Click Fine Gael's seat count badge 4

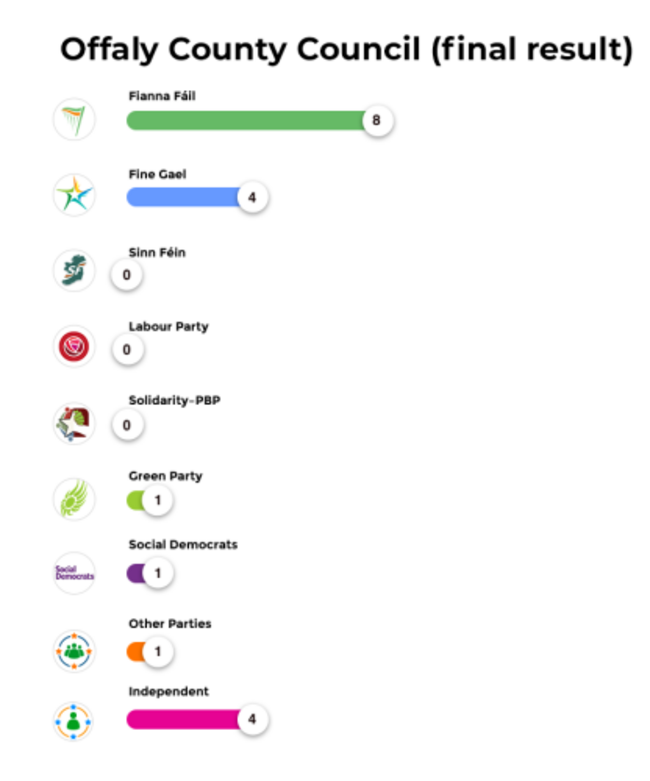(253, 197)
